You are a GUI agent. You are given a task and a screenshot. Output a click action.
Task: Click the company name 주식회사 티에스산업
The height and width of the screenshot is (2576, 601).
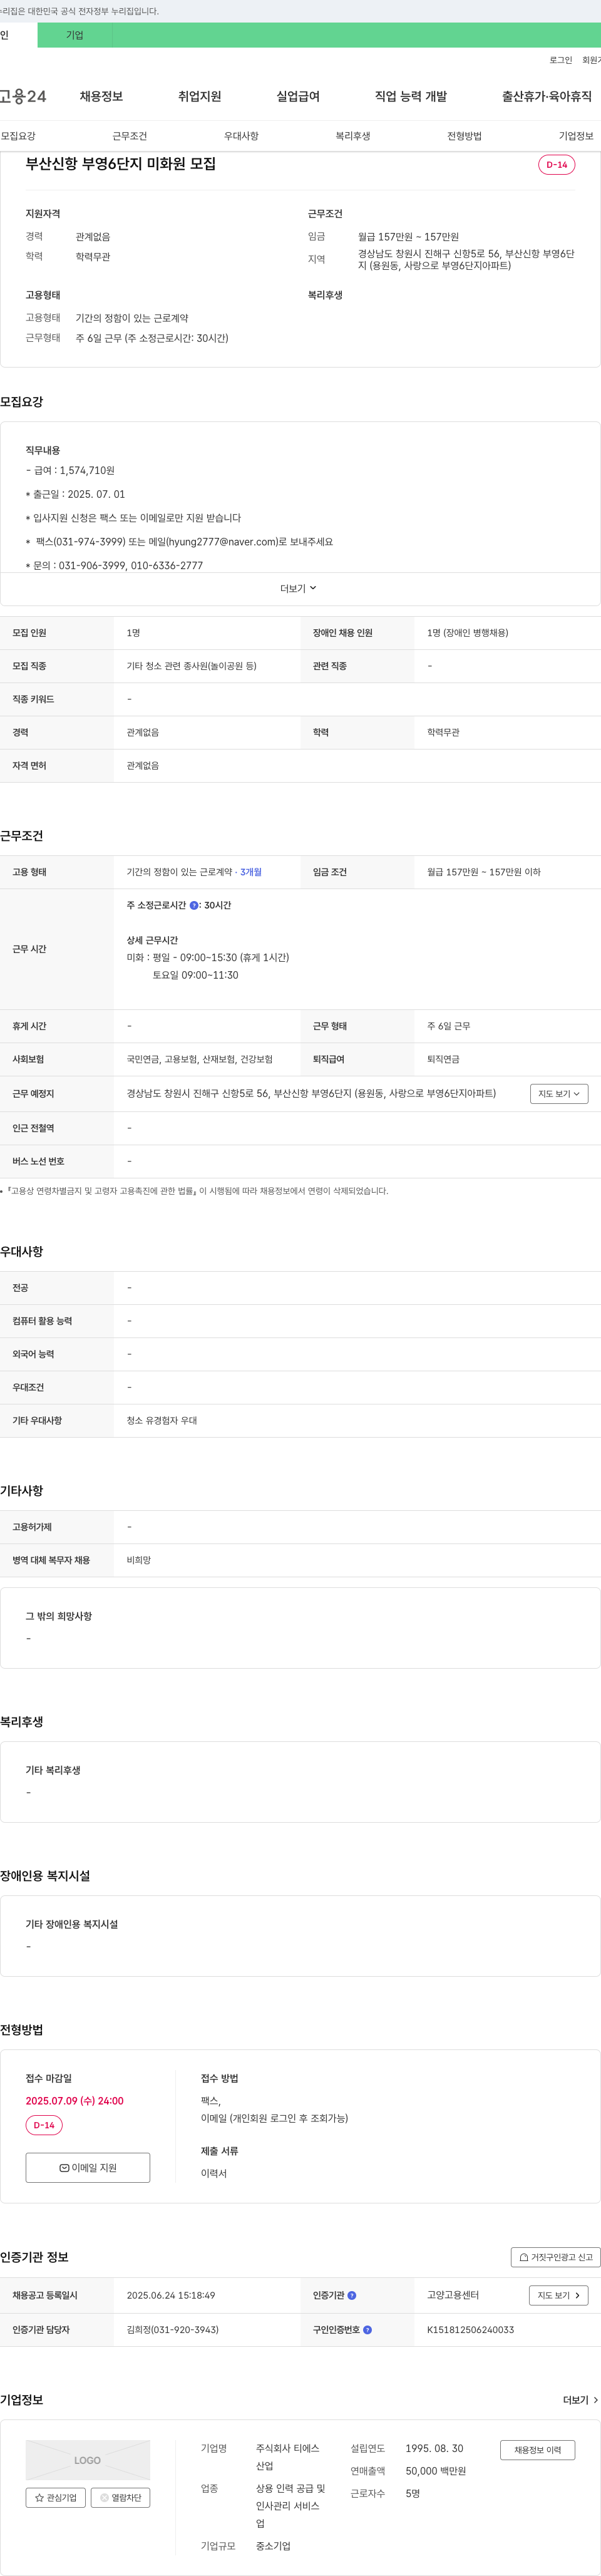288,2457
